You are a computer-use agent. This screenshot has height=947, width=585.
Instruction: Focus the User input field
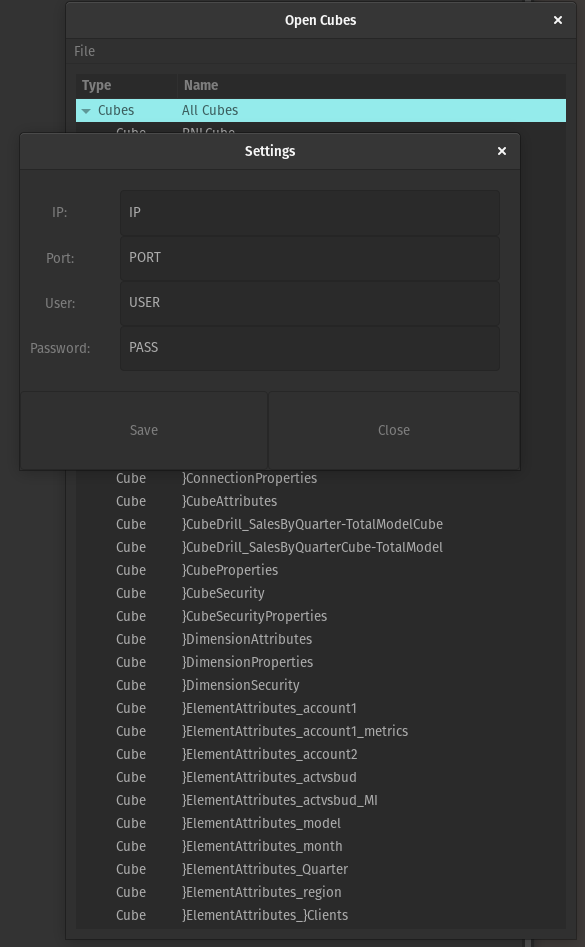(310, 303)
